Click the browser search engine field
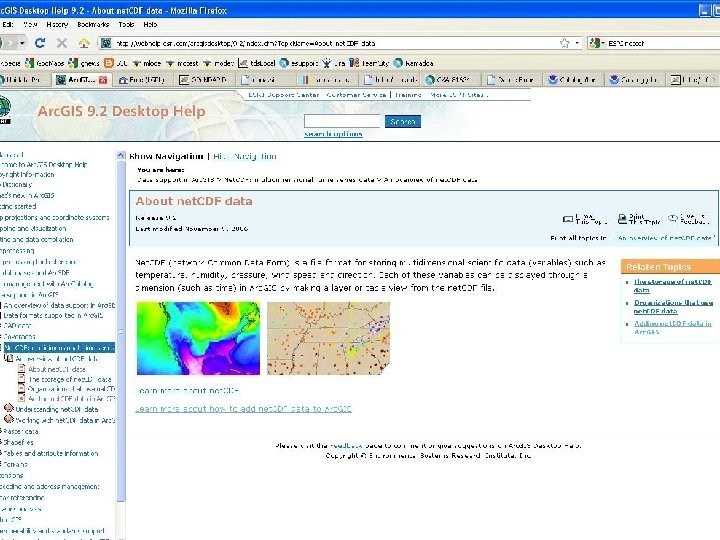Image resolution: width=720 pixels, height=540 pixels. [x=663, y=43]
